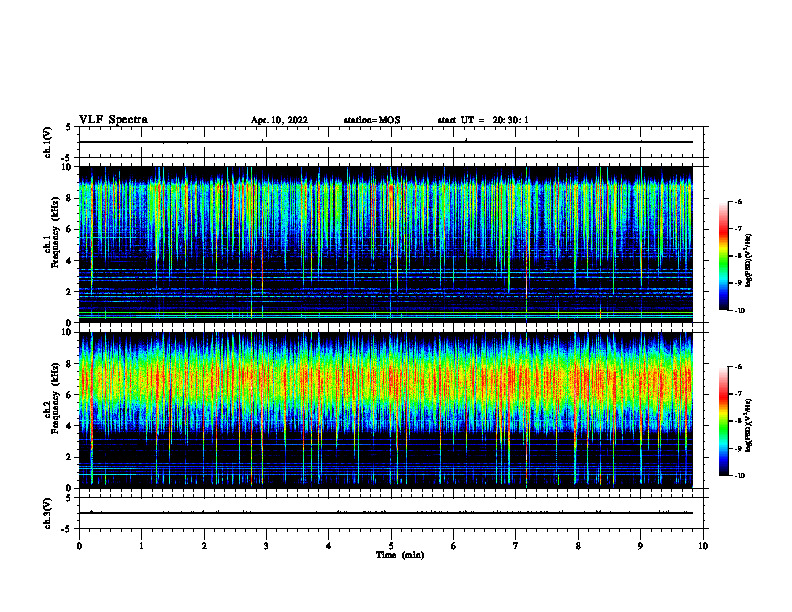The image size is (792, 612).
Task: Click the ch.2 color scale bar
Action: coord(724,421)
